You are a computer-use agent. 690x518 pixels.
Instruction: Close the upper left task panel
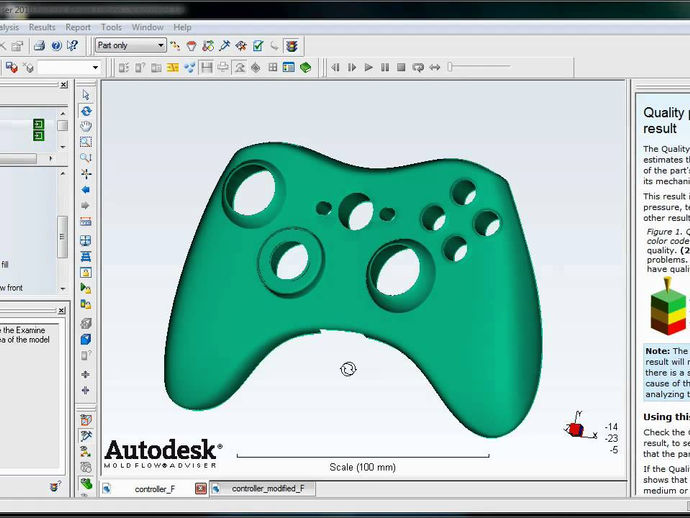click(64, 84)
